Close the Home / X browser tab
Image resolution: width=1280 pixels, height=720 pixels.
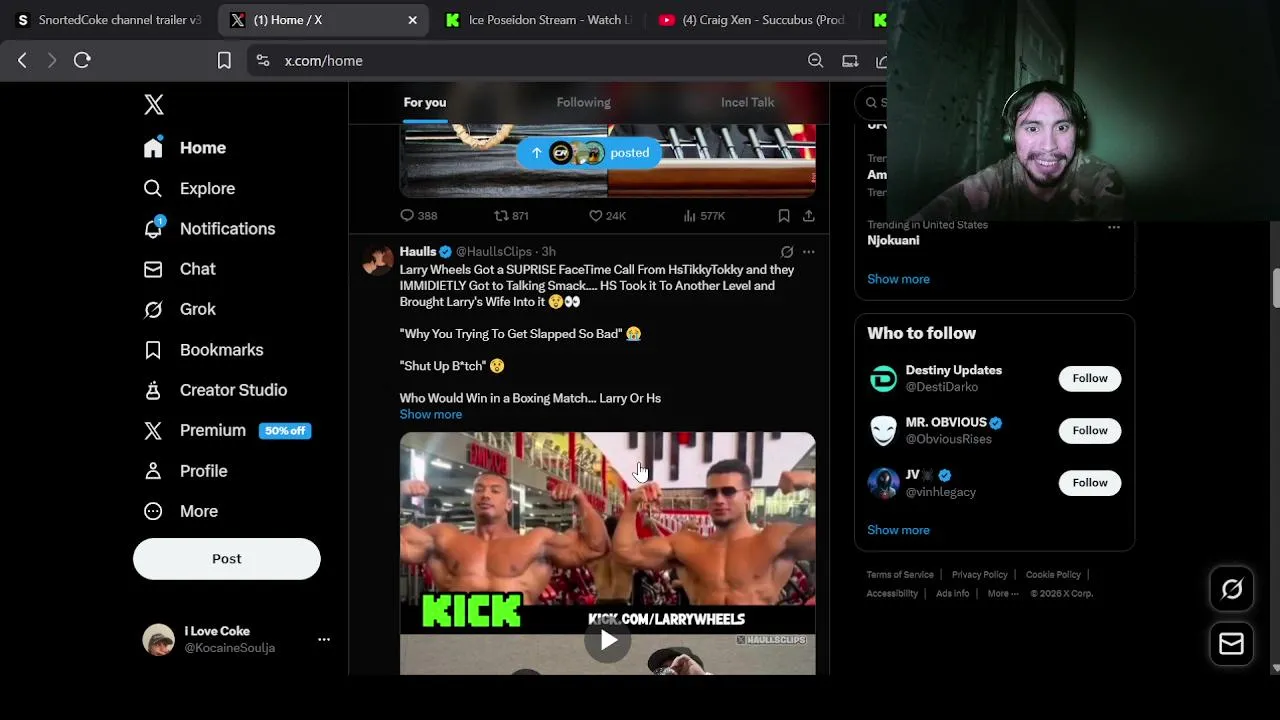coord(412,20)
